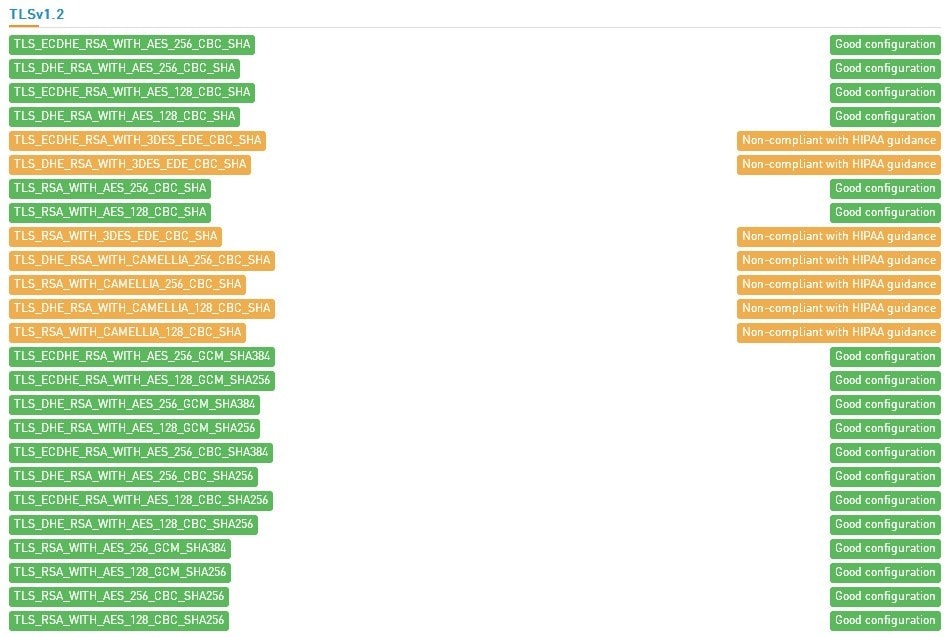Click Good configuration badge for TLS_RSA_WITH_AES_128_CBC_SHA
The height and width of the screenshot is (637, 949).
tap(885, 212)
